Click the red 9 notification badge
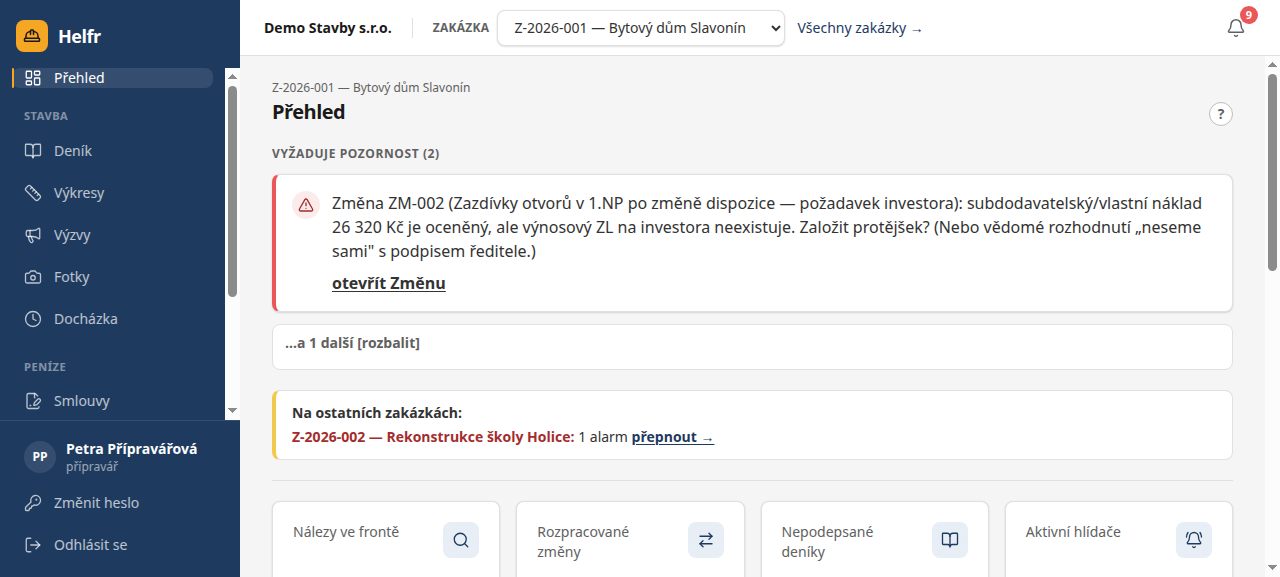This screenshot has width=1280, height=577. tap(1248, 15)
